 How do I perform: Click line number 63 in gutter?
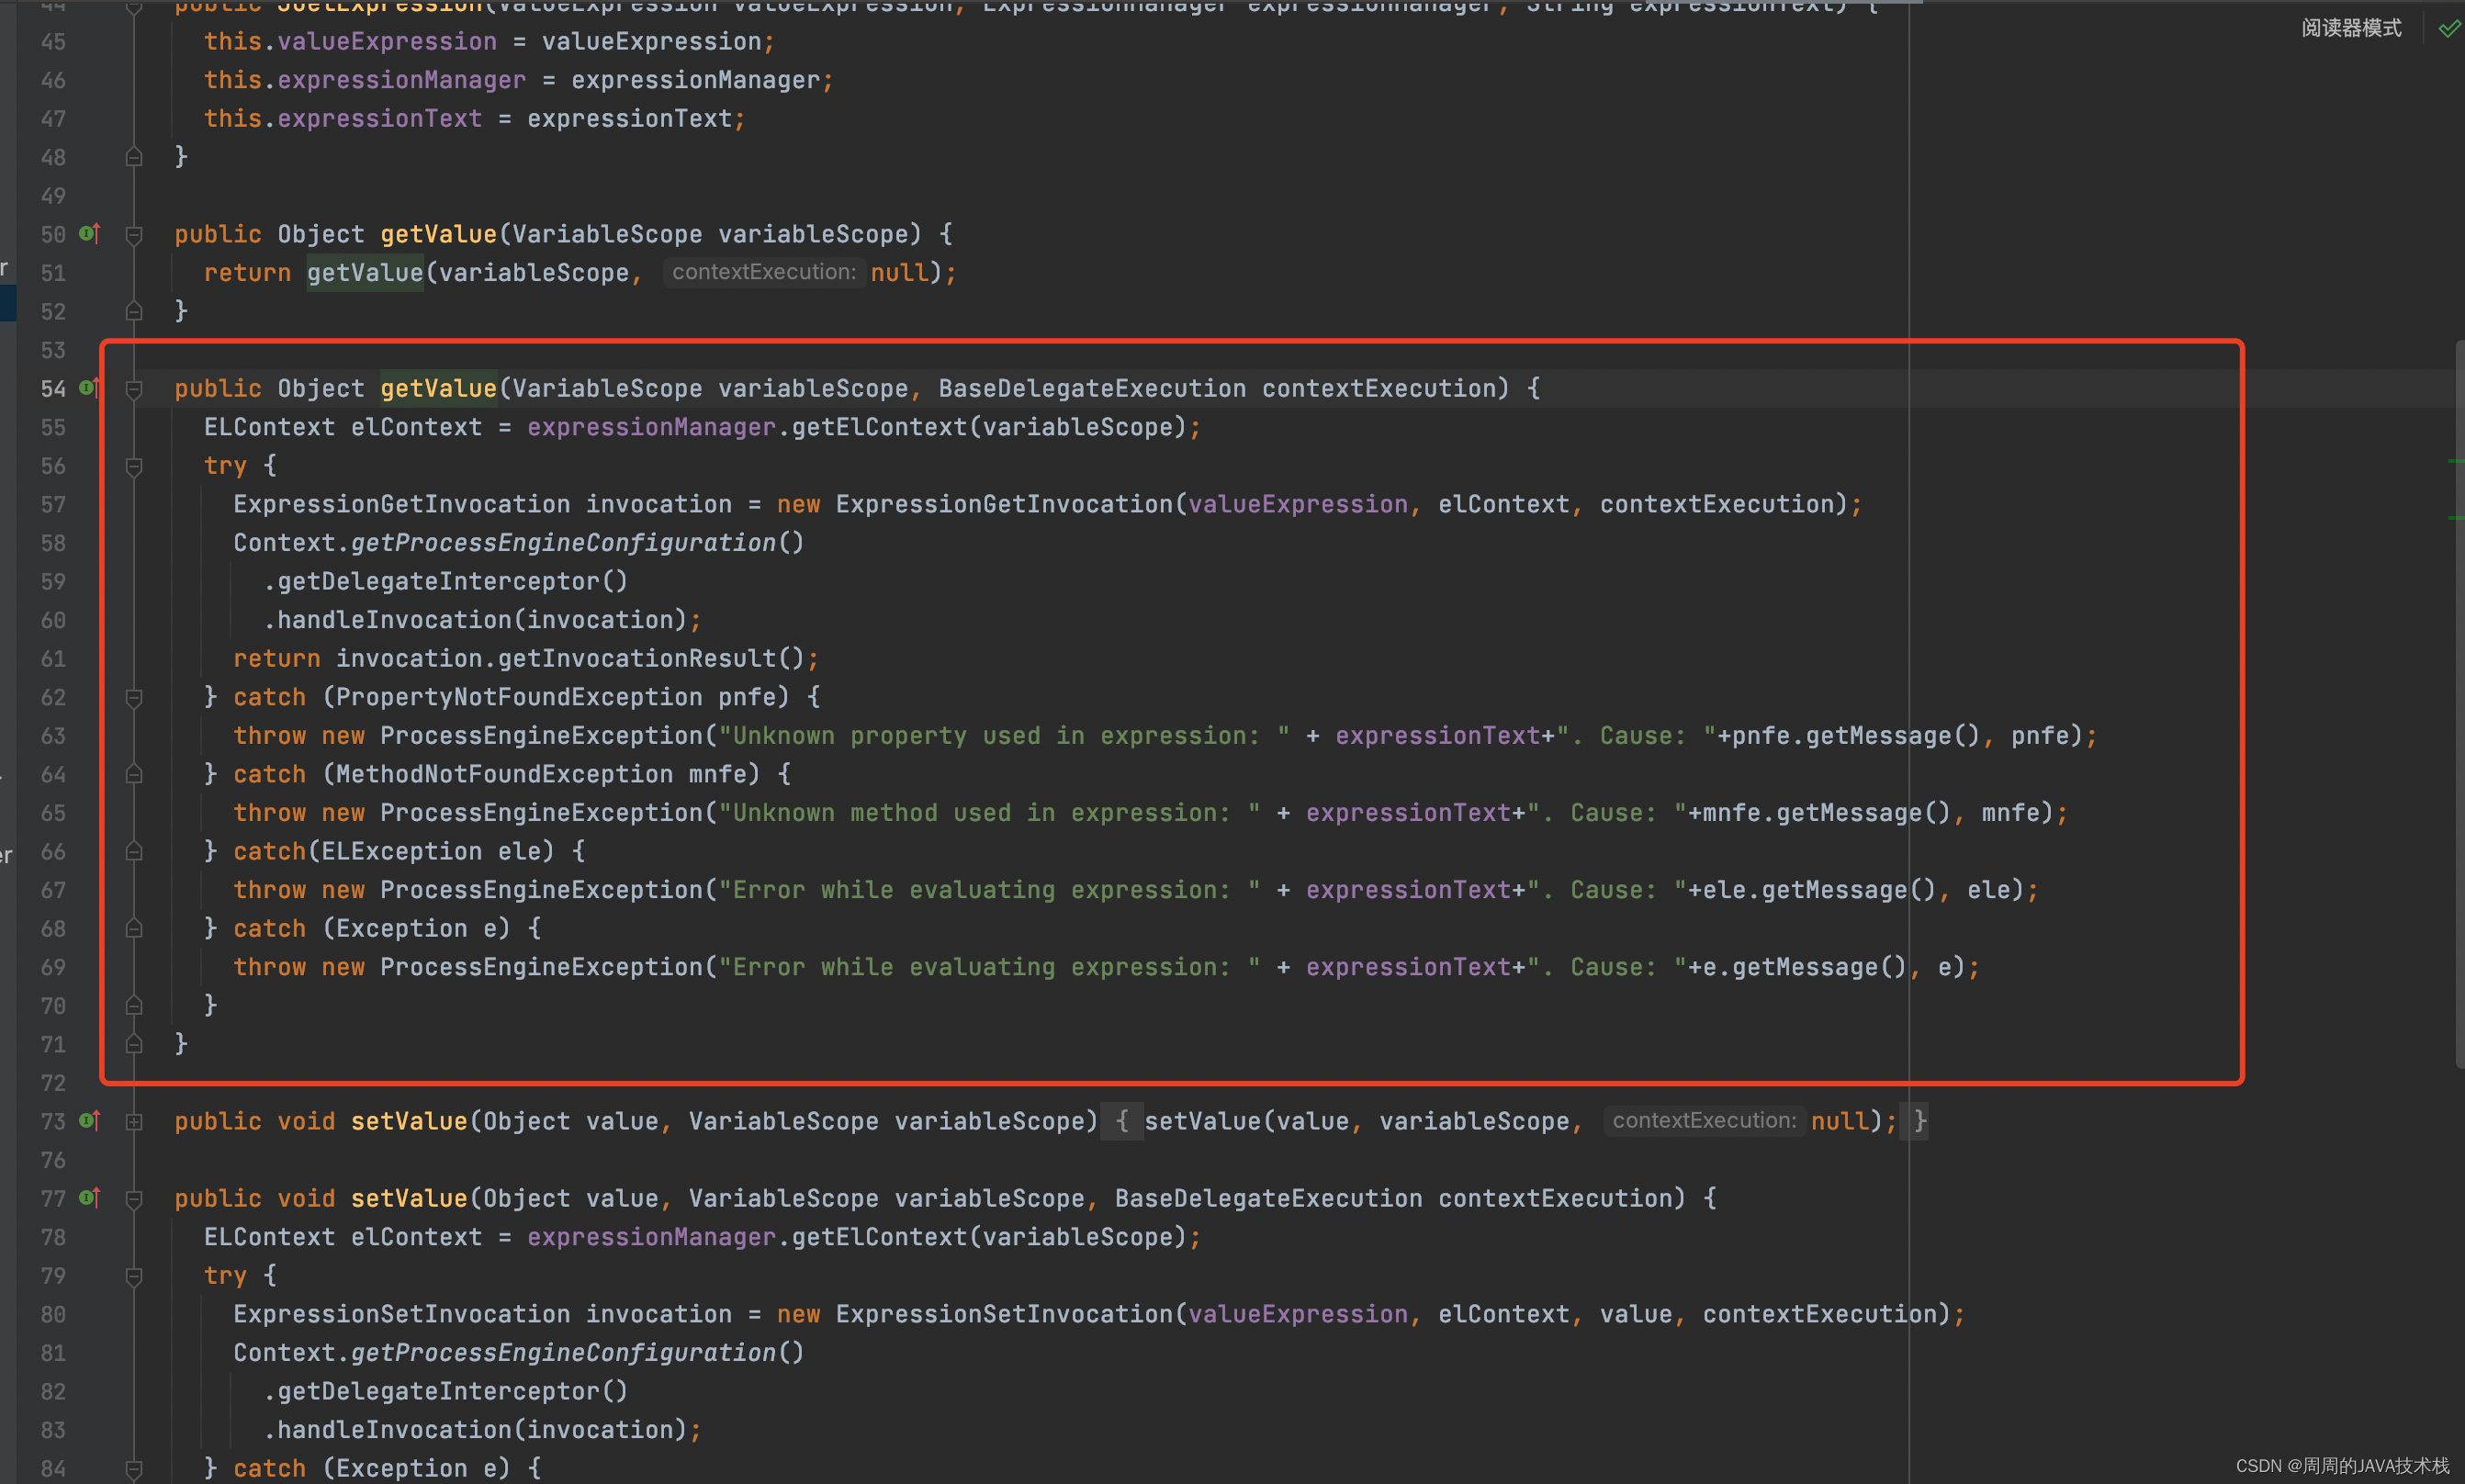point(53,736)
